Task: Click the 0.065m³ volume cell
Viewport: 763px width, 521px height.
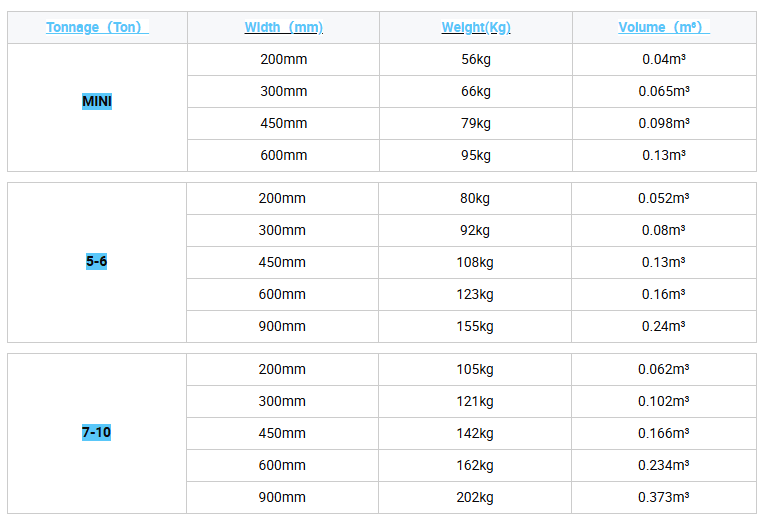Action: (x=664, y=92)
